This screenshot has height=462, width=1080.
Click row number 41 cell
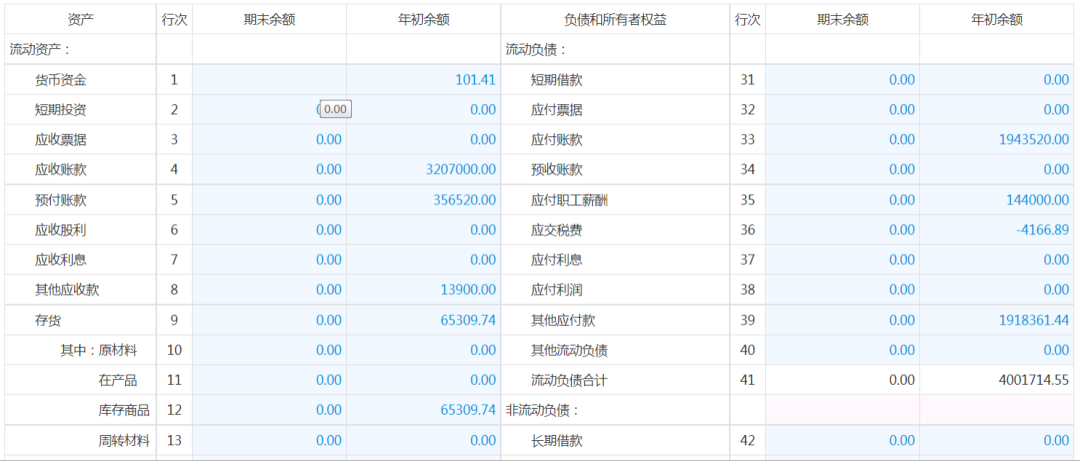click(747, 380)
